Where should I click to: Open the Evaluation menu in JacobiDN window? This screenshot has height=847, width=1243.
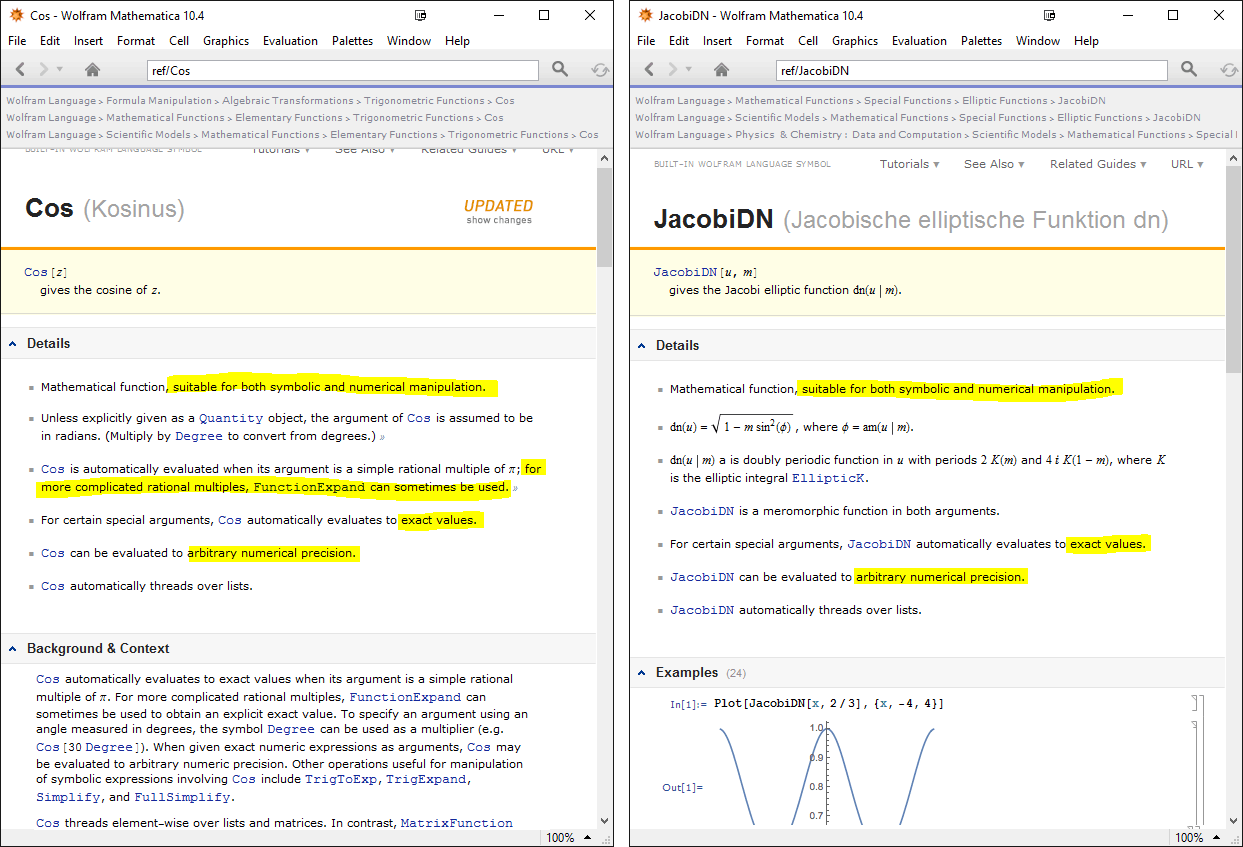pos(918,41)
